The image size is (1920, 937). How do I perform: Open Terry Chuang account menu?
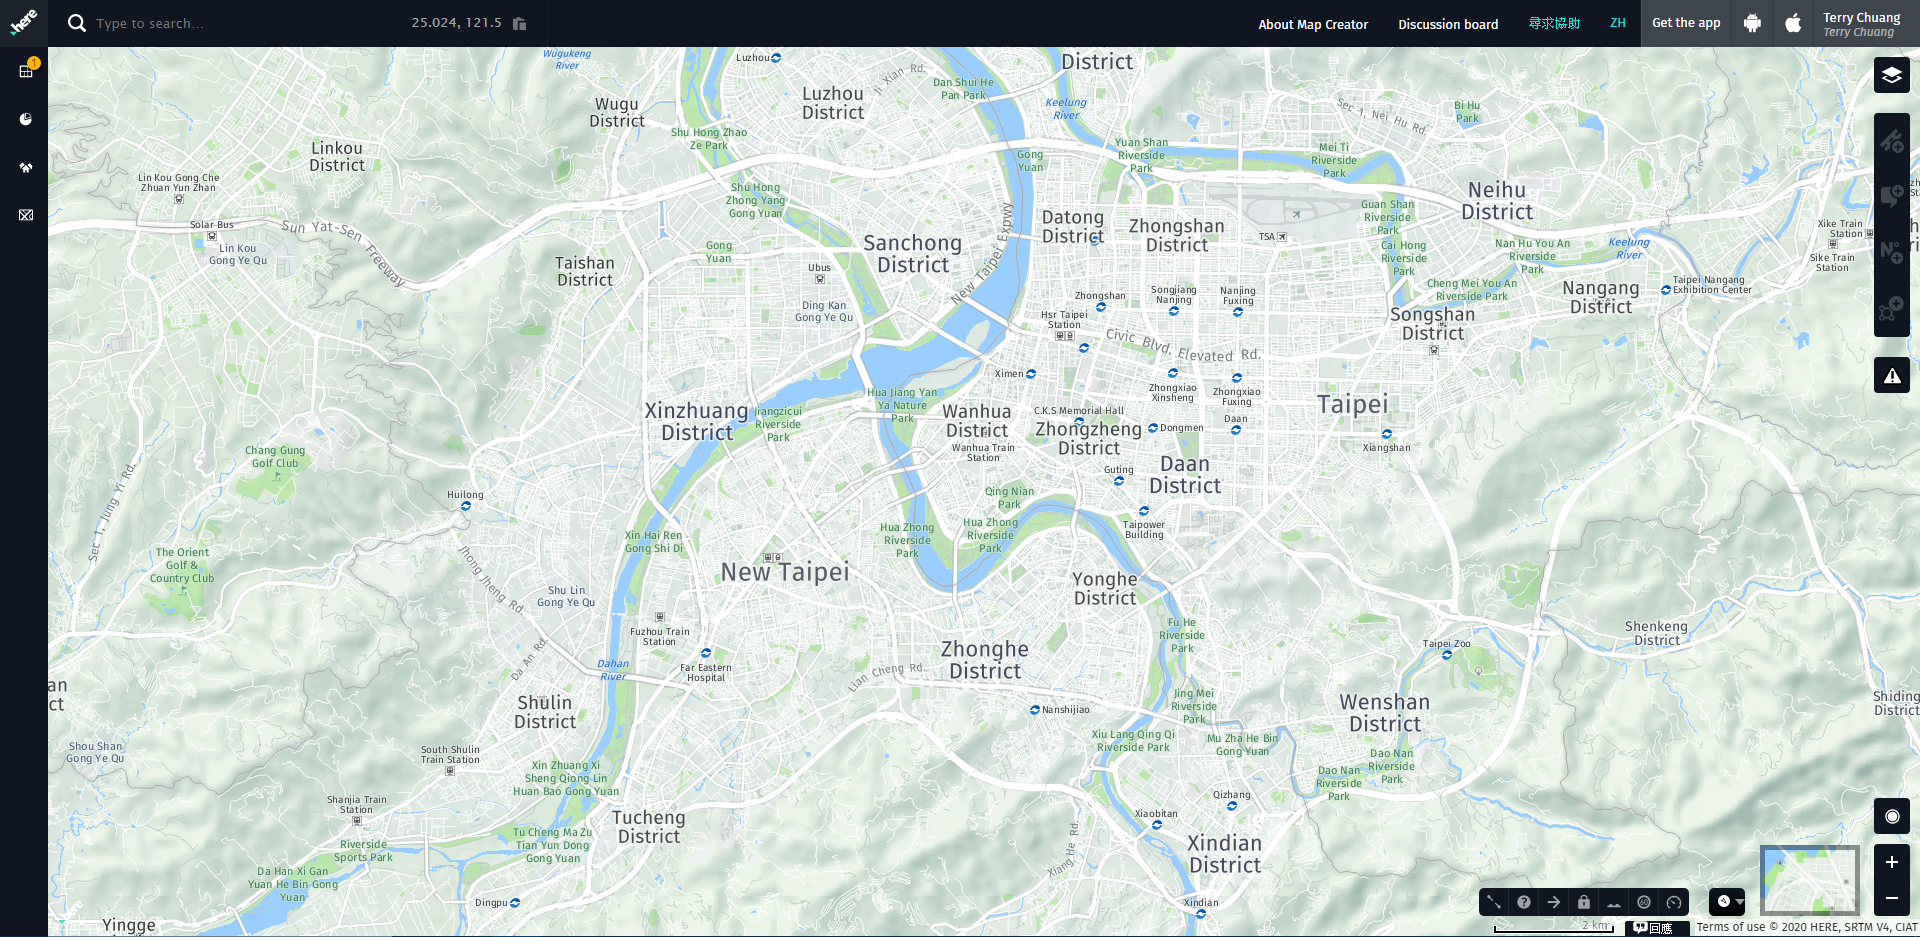point(1861,24)
